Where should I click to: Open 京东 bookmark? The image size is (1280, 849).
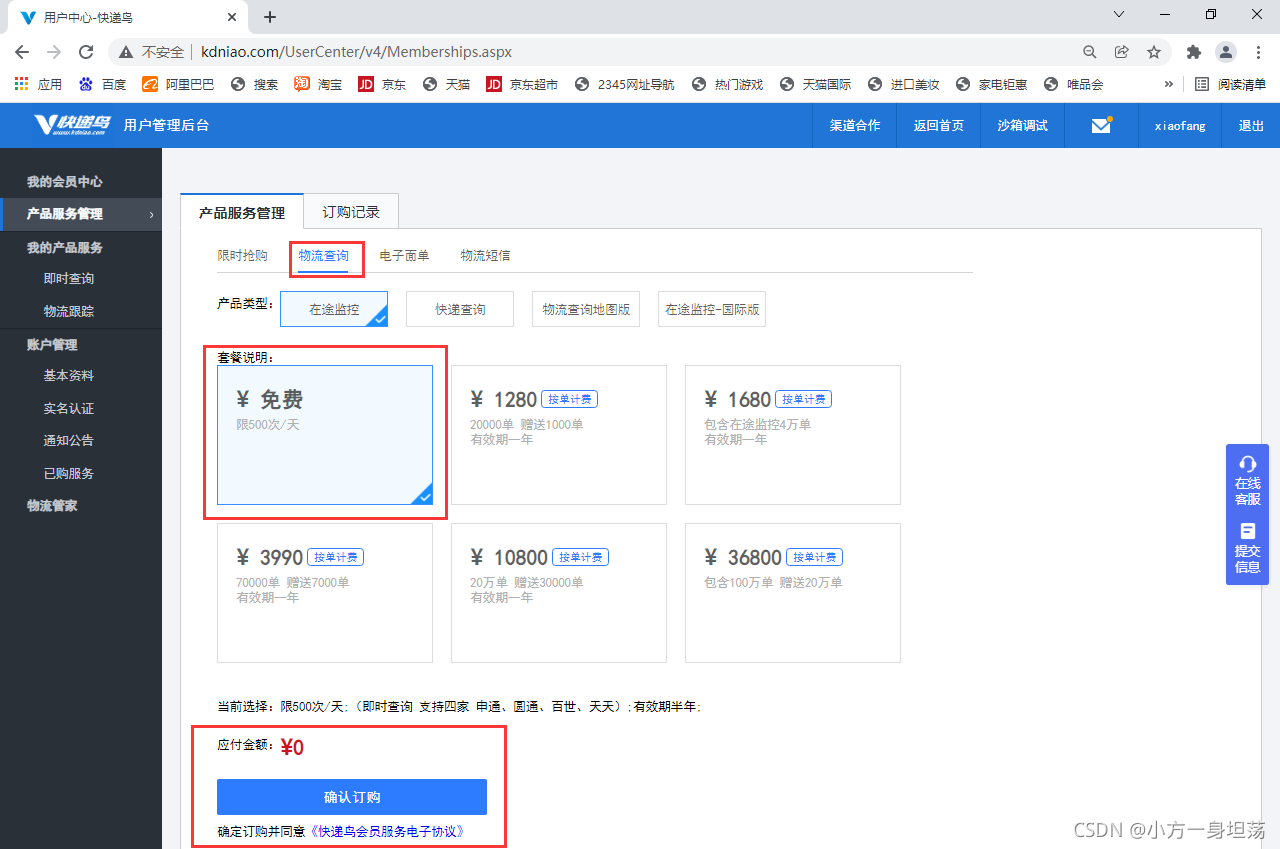click(382, 84)
